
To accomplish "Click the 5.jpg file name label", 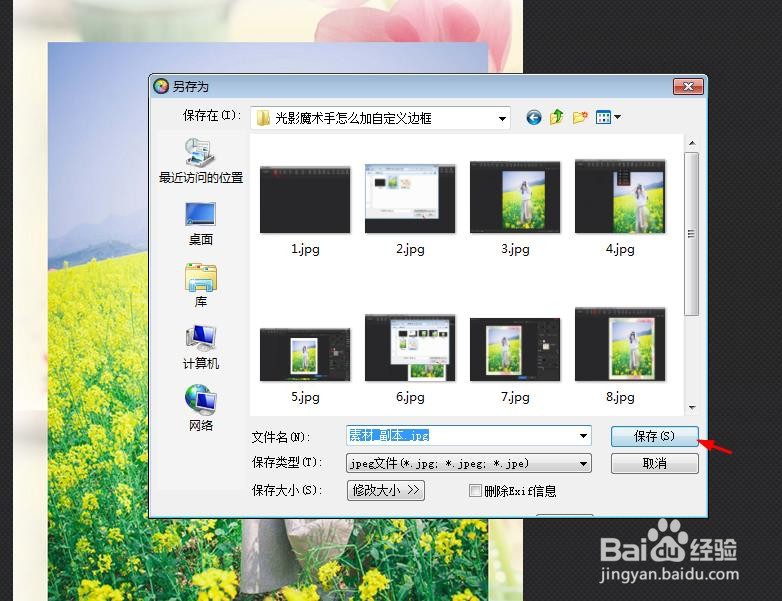I will coord(305,397).
